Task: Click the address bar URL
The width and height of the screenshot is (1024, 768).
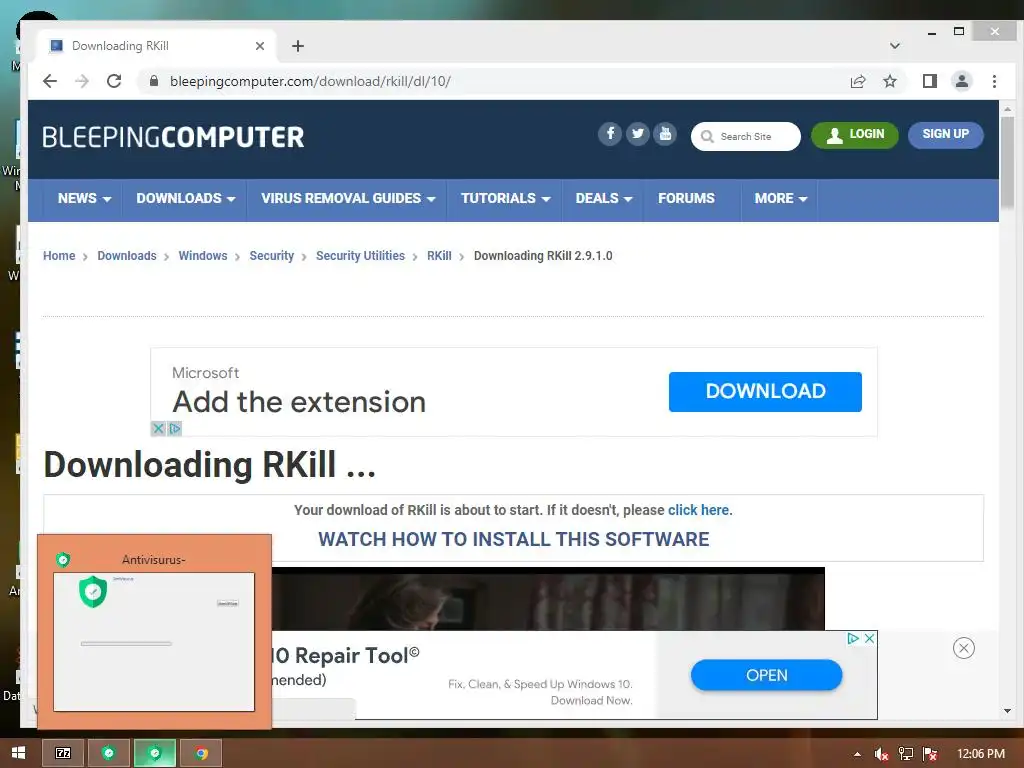Action: 310,81
